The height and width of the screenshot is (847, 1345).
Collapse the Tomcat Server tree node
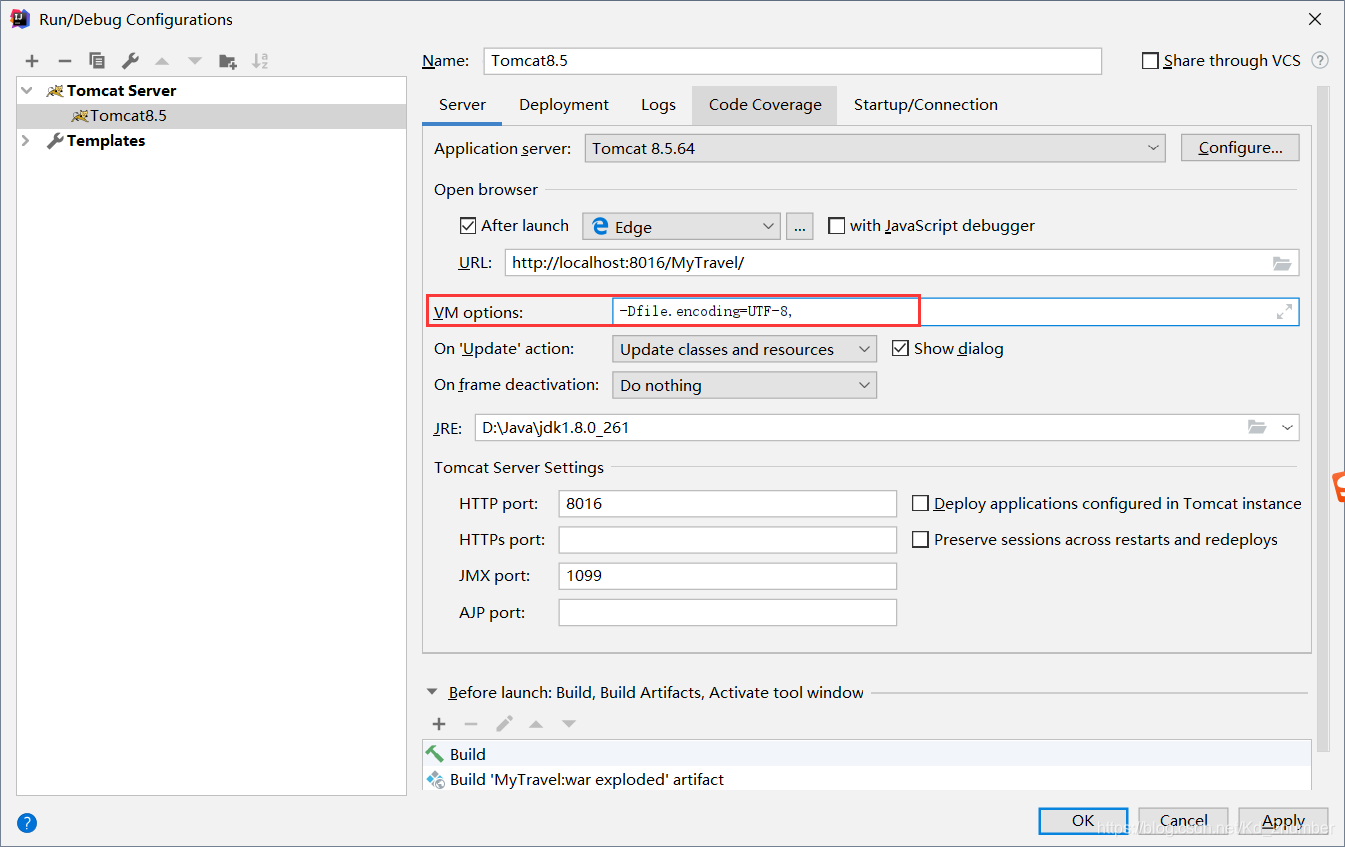pyautogui.click(x=26, y=90)
